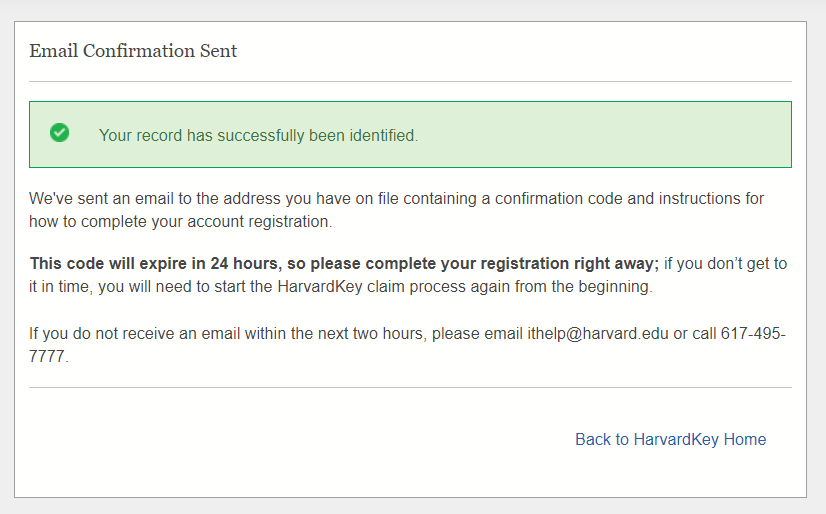
Task: Click the "If you do not receive" sentence start
Action: click(x=100, y=333)
